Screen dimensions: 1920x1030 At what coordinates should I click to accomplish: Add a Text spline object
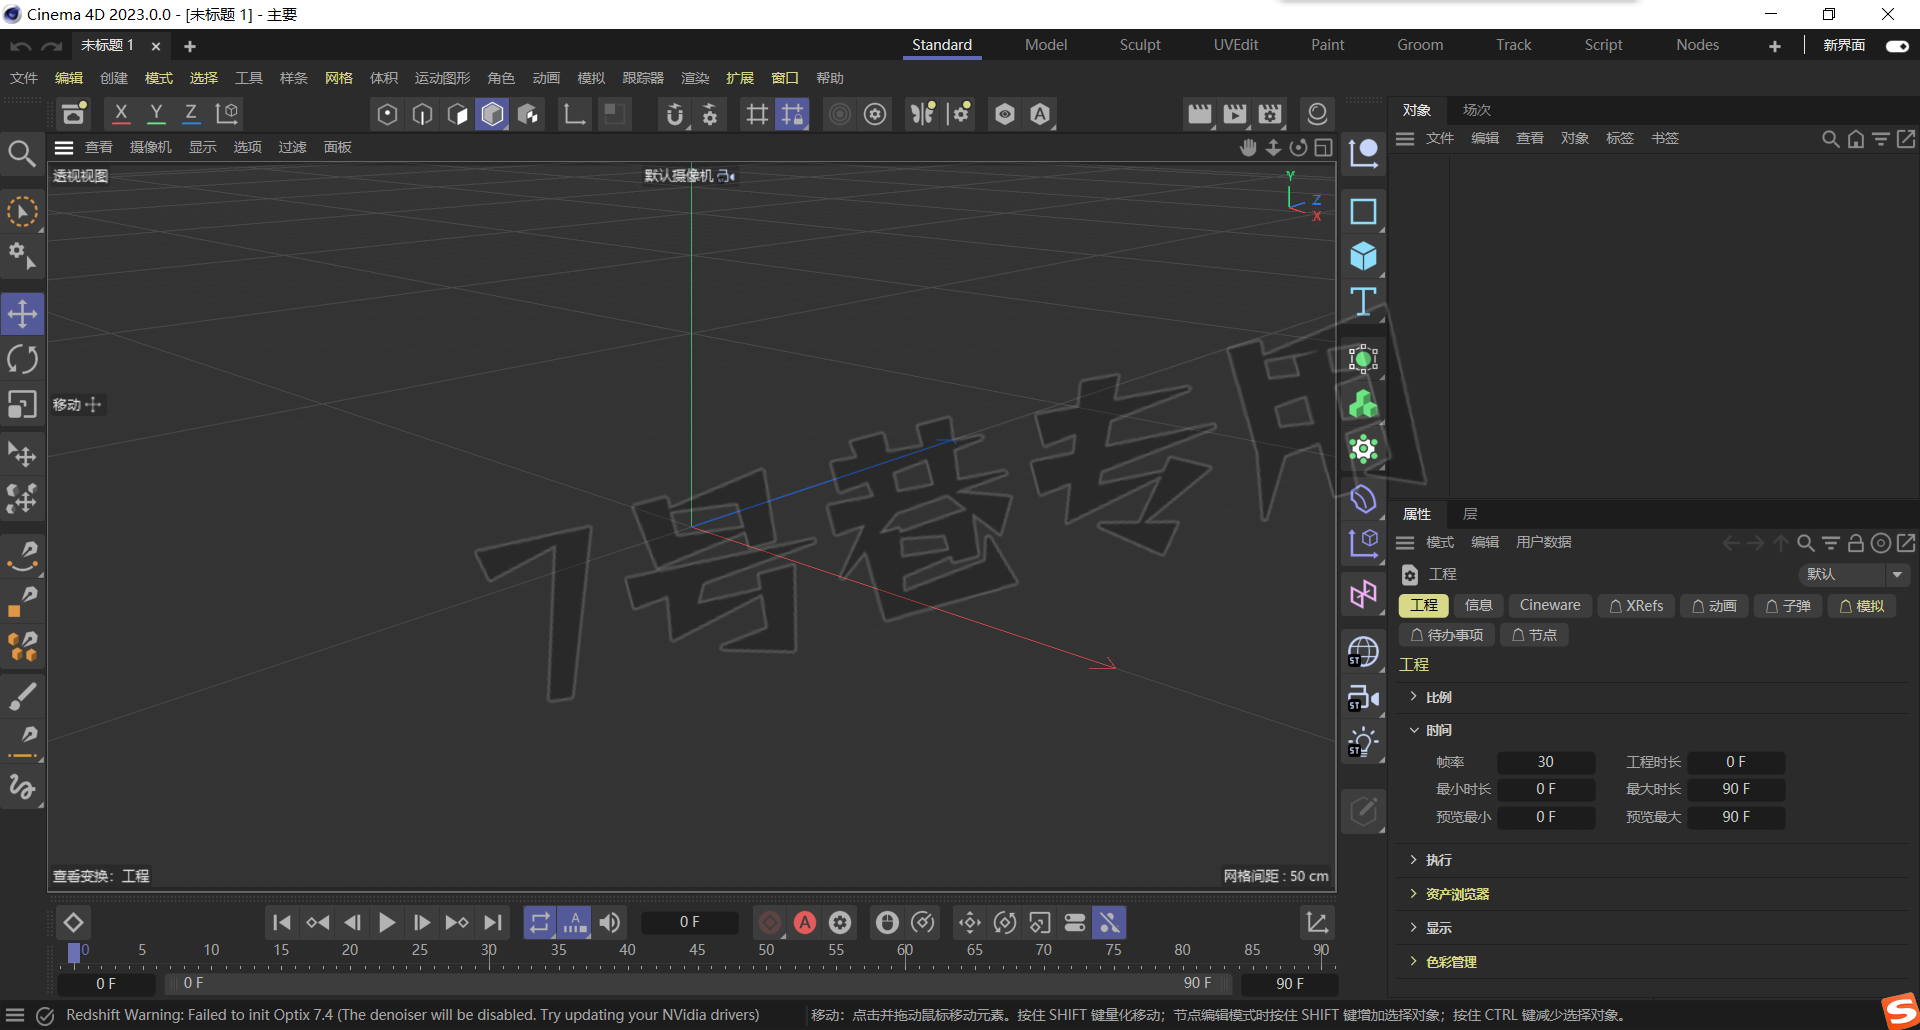coord(1363,302)
